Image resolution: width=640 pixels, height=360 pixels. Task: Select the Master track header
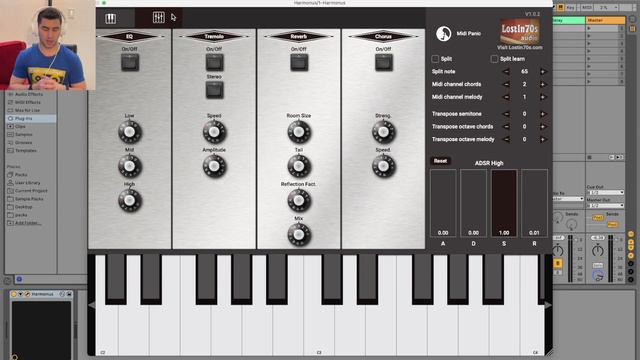605,20
